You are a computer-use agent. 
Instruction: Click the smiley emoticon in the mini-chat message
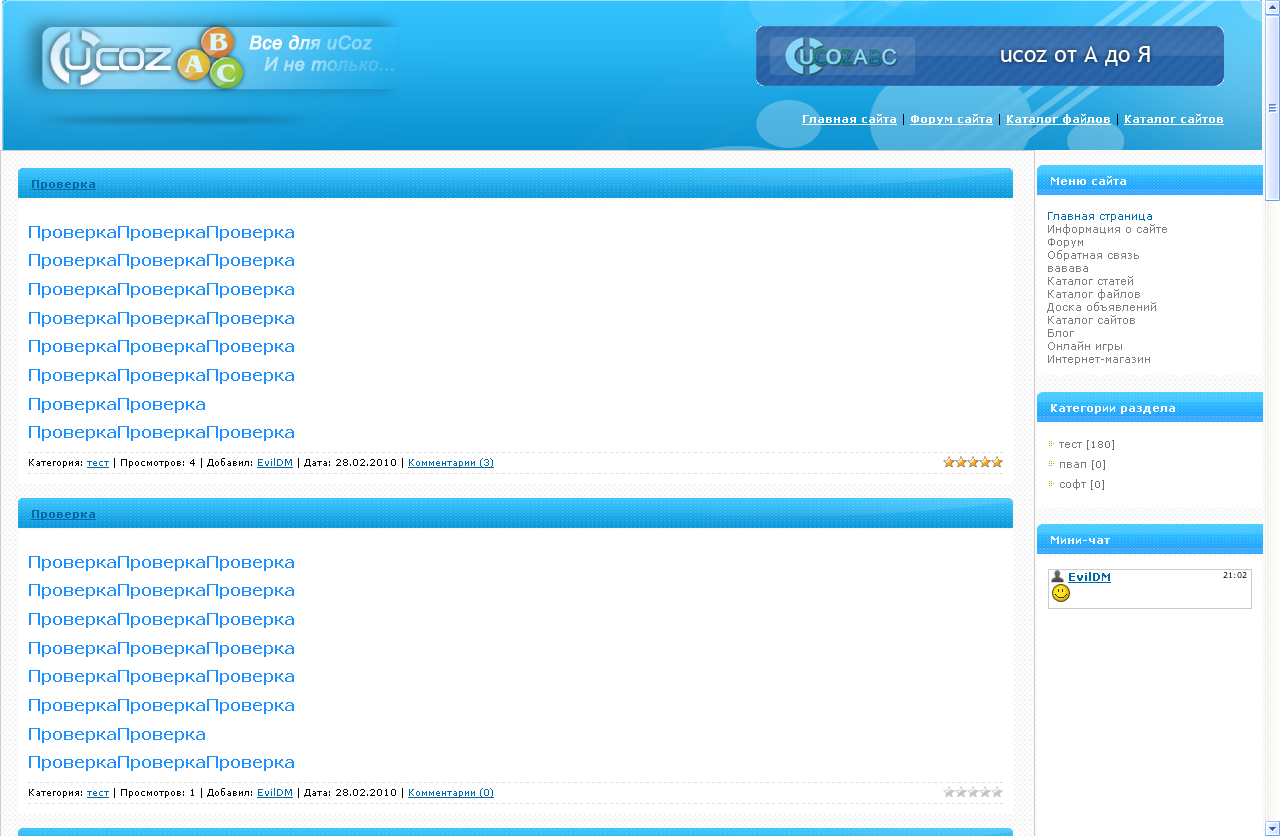click(x=1061, y=592)
